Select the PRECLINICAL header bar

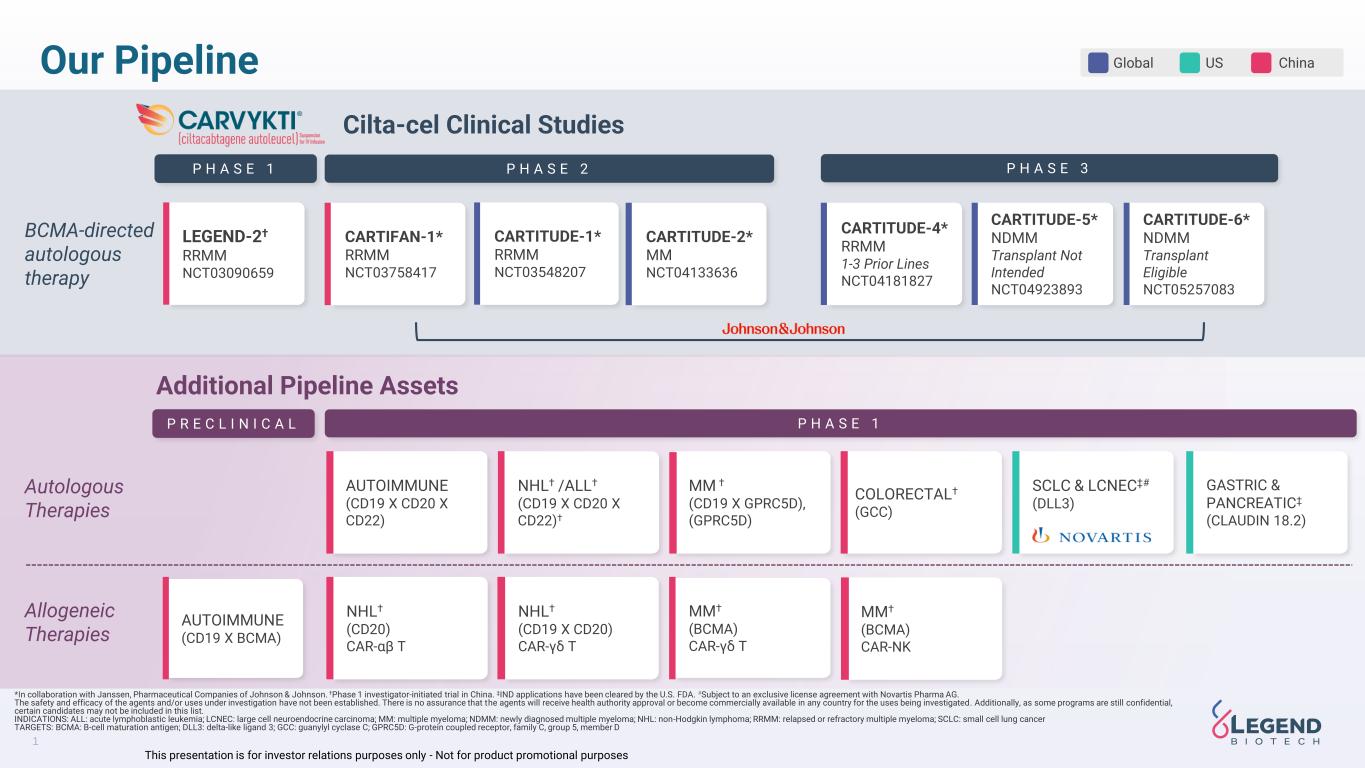(233, 423)
